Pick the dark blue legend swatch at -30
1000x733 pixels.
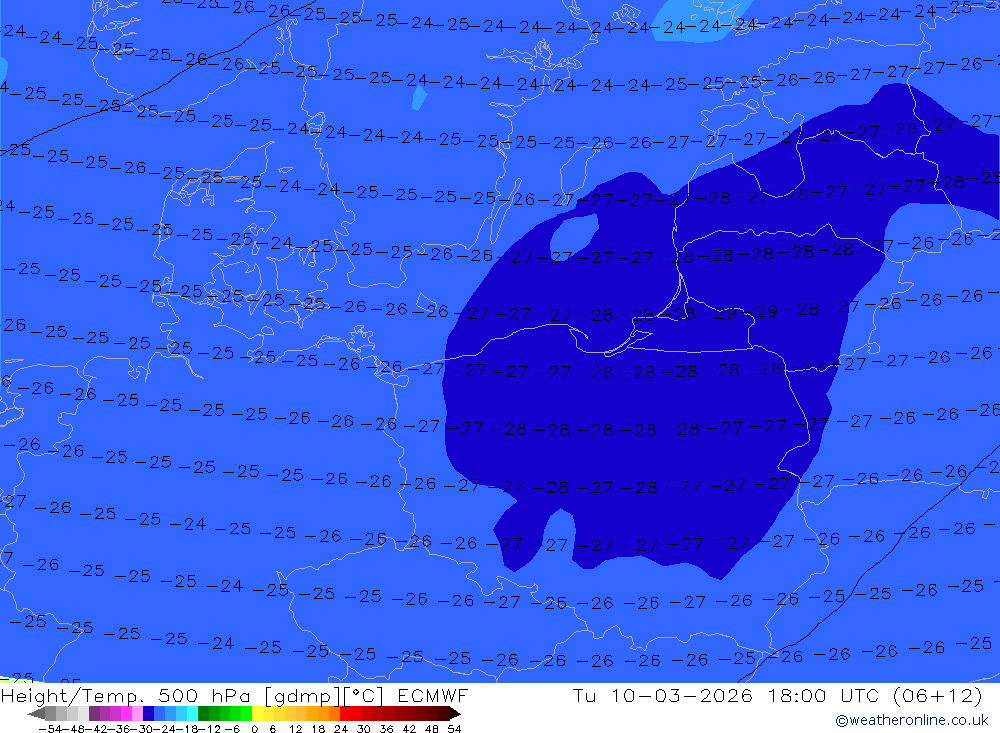(x=149, y=713)
